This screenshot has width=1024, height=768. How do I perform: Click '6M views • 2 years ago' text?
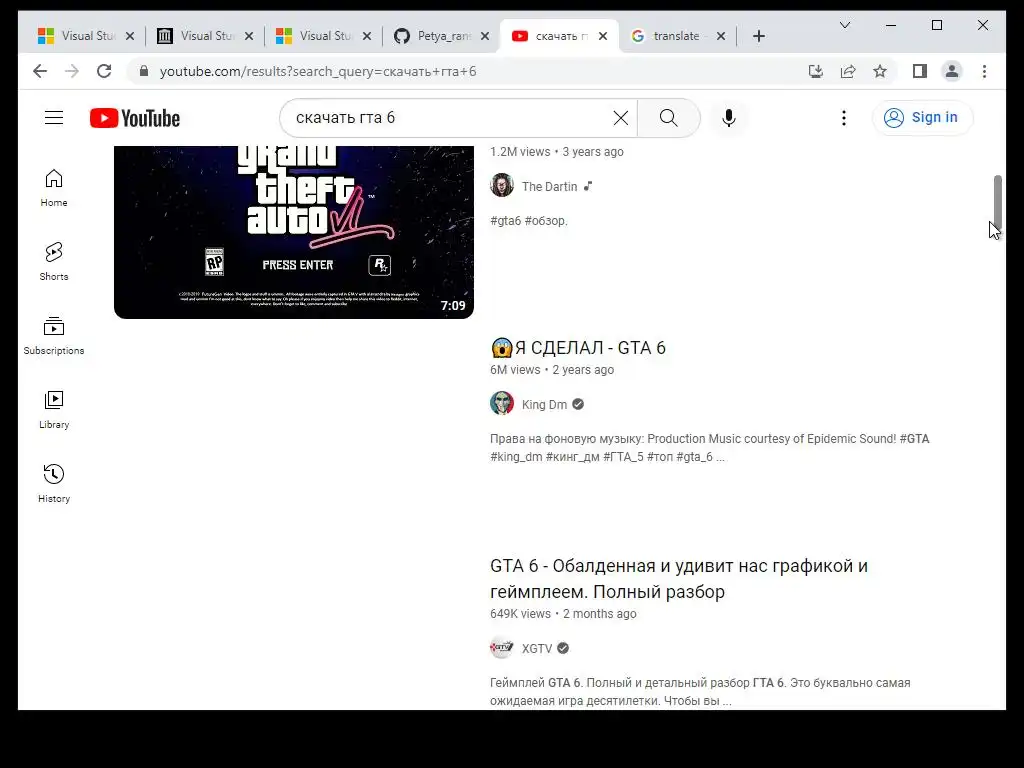tap(552, 370)
